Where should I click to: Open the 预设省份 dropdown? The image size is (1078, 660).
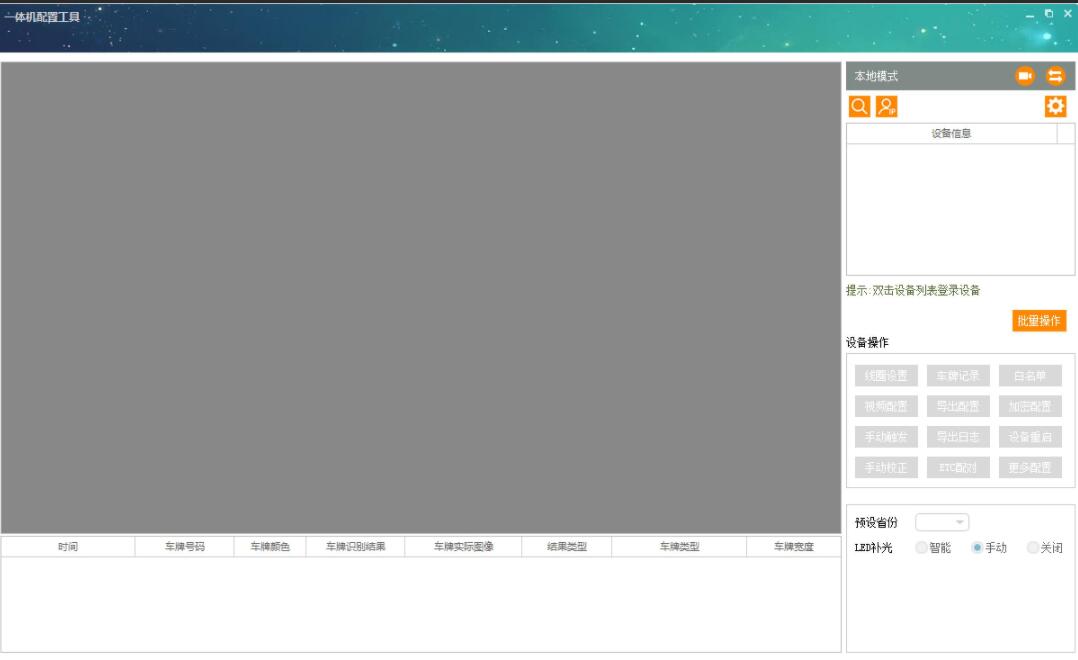pos(942,522)
